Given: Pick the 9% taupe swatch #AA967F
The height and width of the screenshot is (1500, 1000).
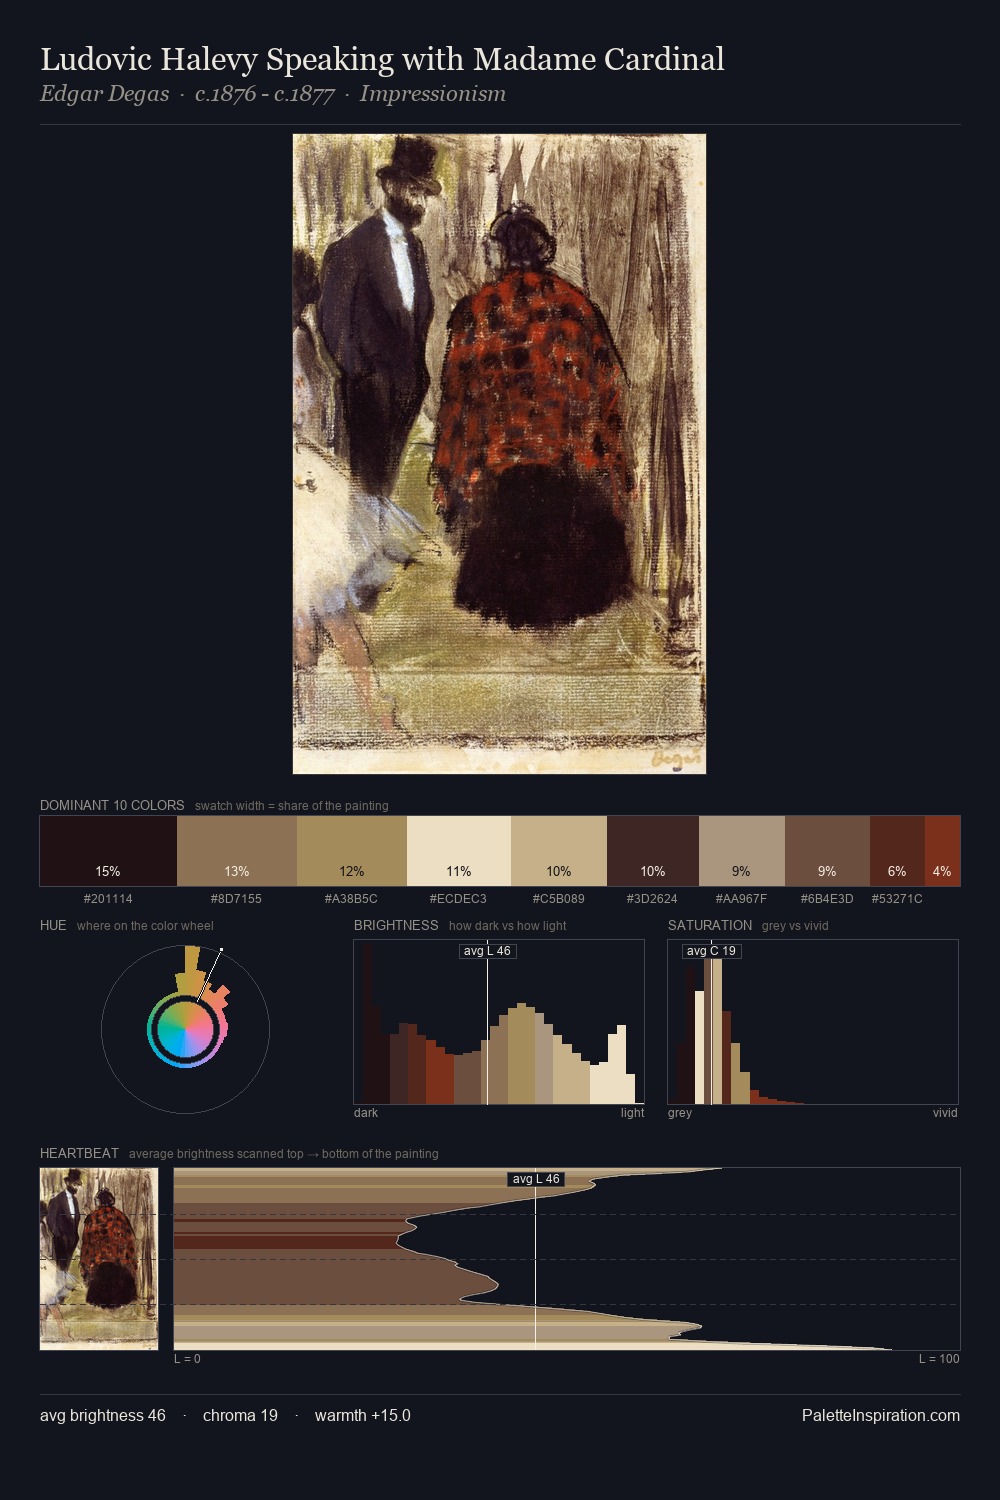Looking at the screenshot, I should 742,851.
